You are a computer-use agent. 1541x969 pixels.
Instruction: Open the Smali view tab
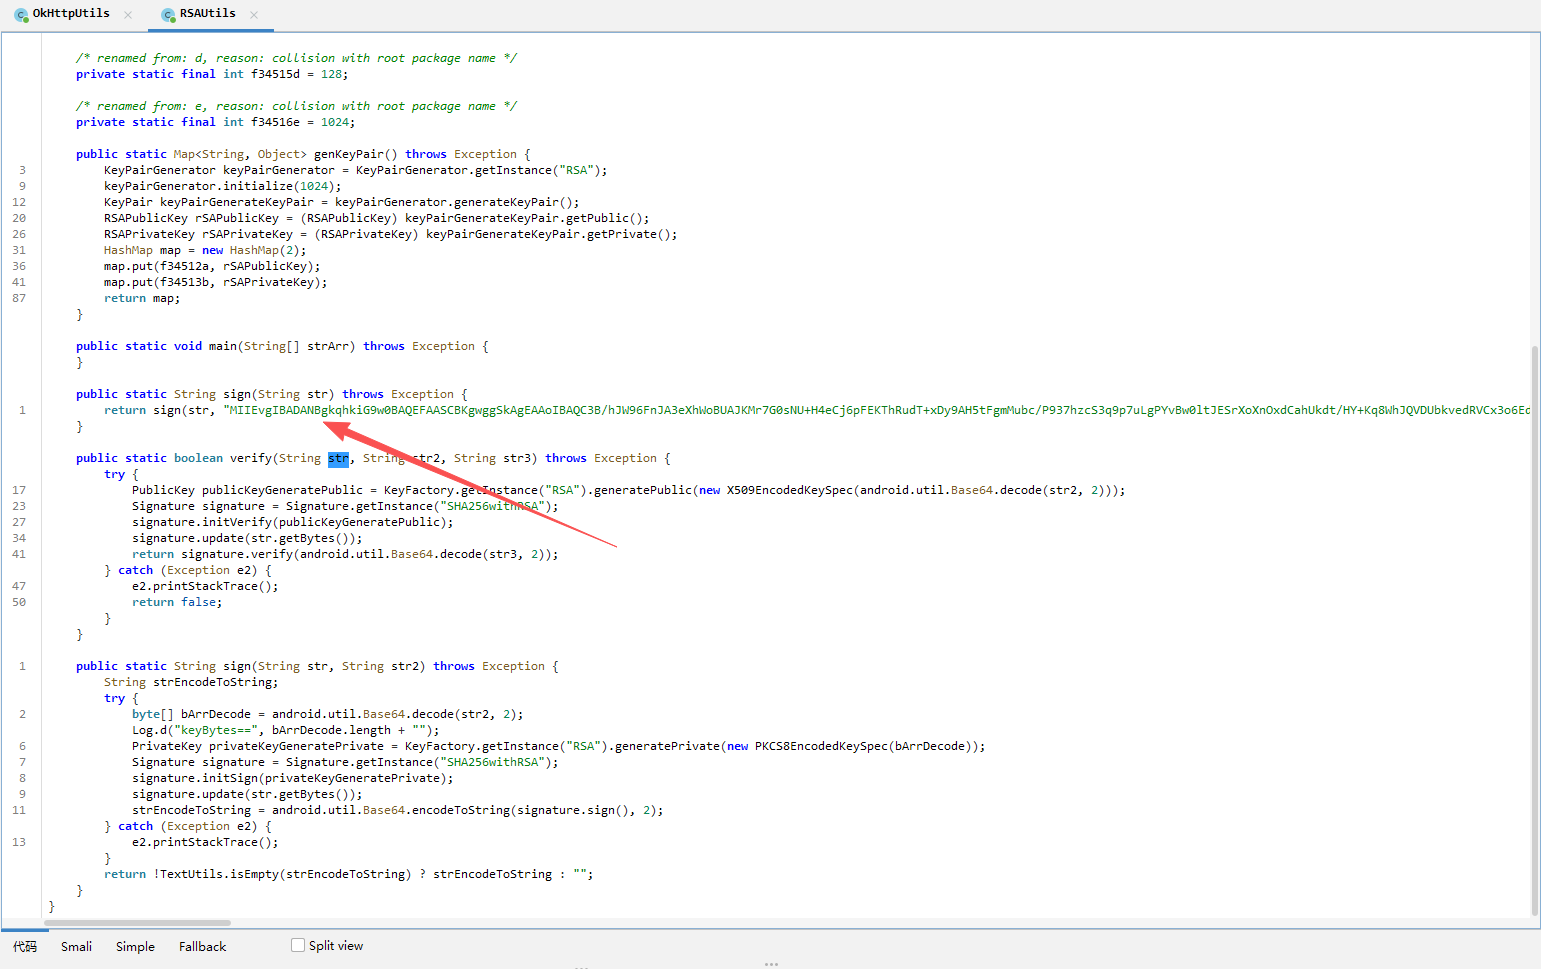pyautogui.click(x=76, y=946)
